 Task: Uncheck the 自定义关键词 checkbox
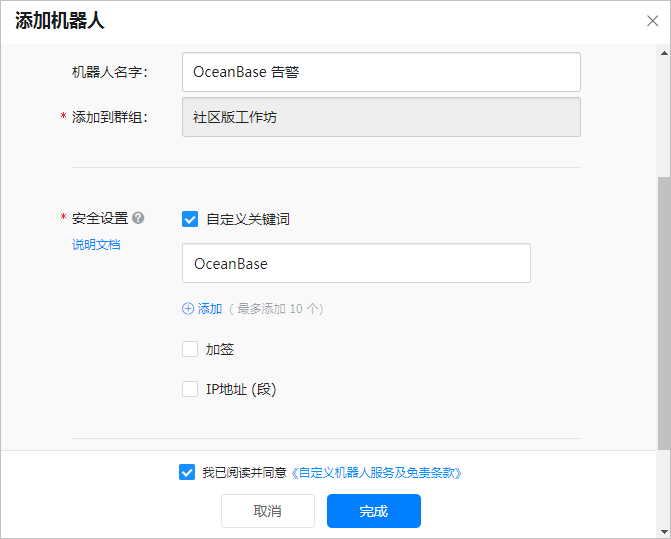(190, 219)
